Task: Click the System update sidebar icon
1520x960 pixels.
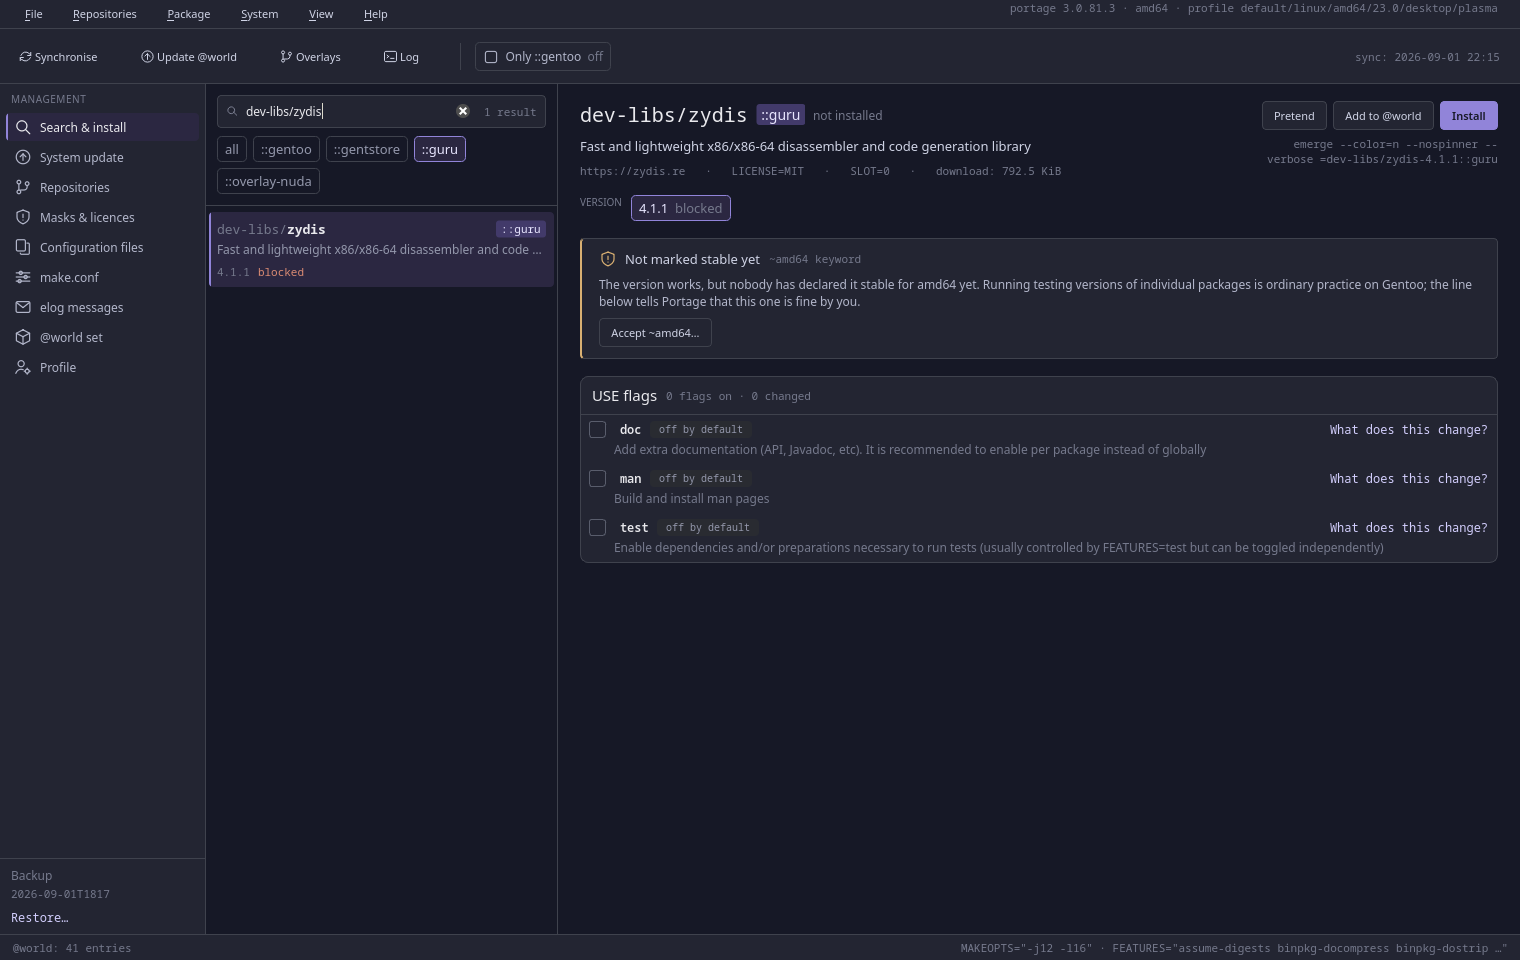Action: (x=23, y=157)
